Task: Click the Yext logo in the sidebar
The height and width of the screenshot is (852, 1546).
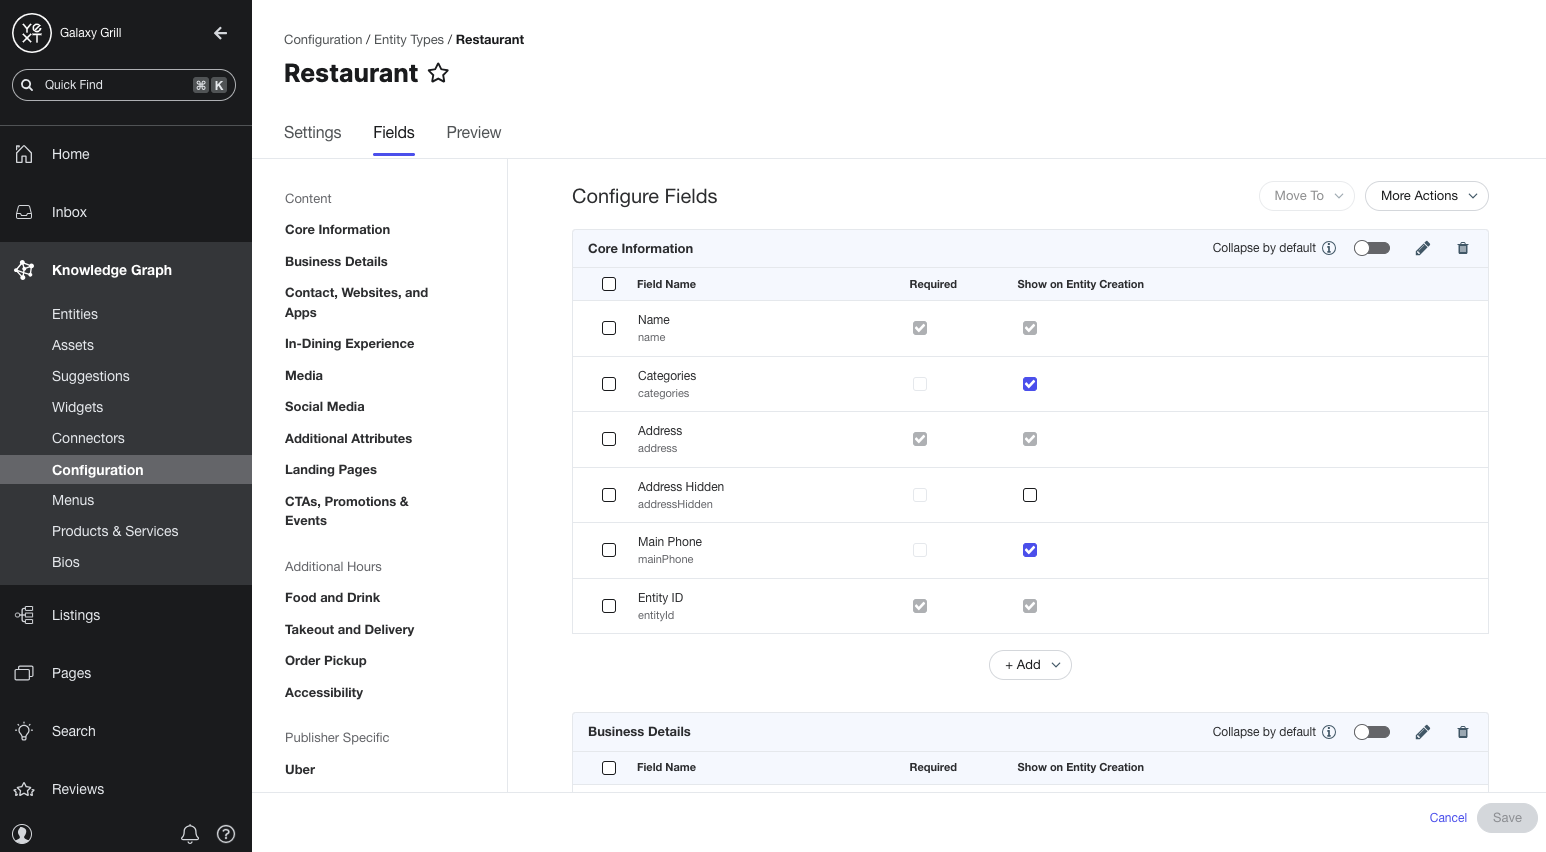Action: tap(32, 33)
